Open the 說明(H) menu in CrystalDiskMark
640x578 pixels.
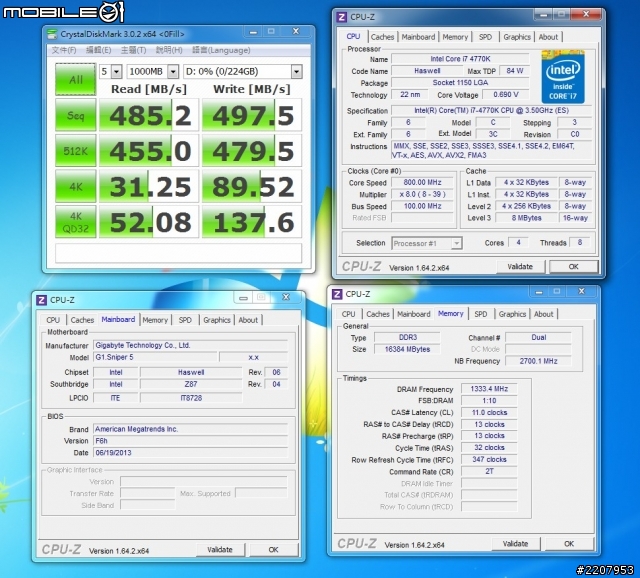(x=169, y=50)
